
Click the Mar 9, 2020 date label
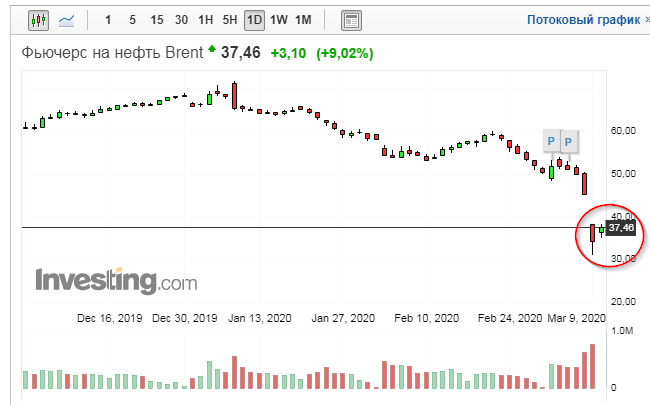(x=576, y=318)
